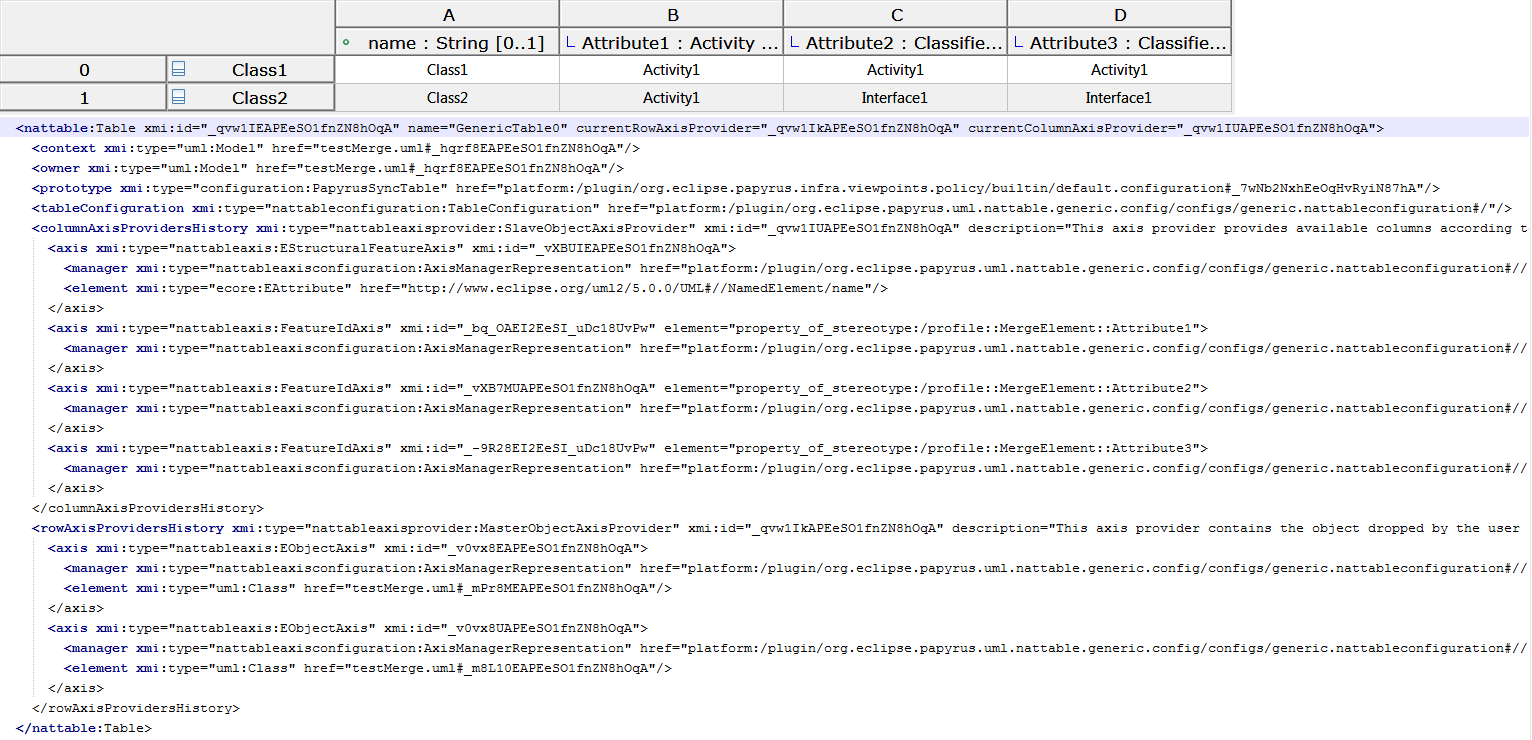Click the 'Attribute2 : Classifie...' column label
The height and width of the screenshot is (740, 1532).
904,42
